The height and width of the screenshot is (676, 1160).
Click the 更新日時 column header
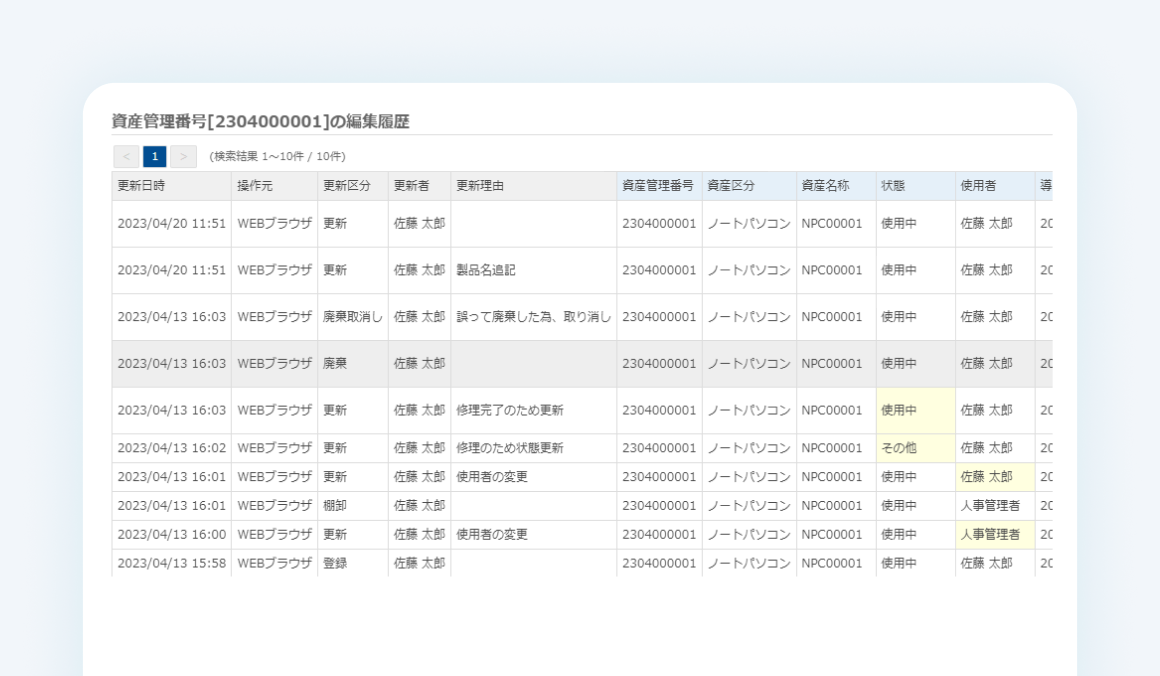coord(172,186)
